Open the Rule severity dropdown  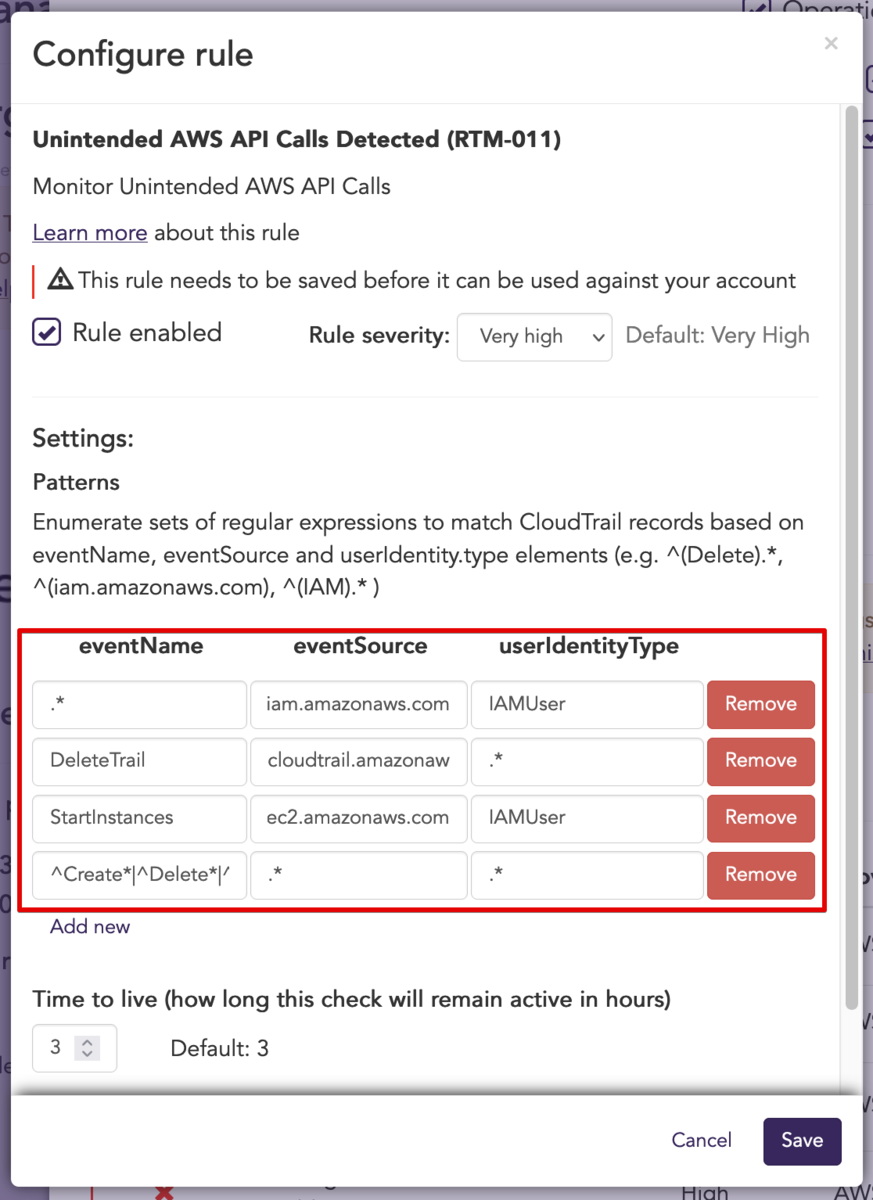tap(534, 337)
